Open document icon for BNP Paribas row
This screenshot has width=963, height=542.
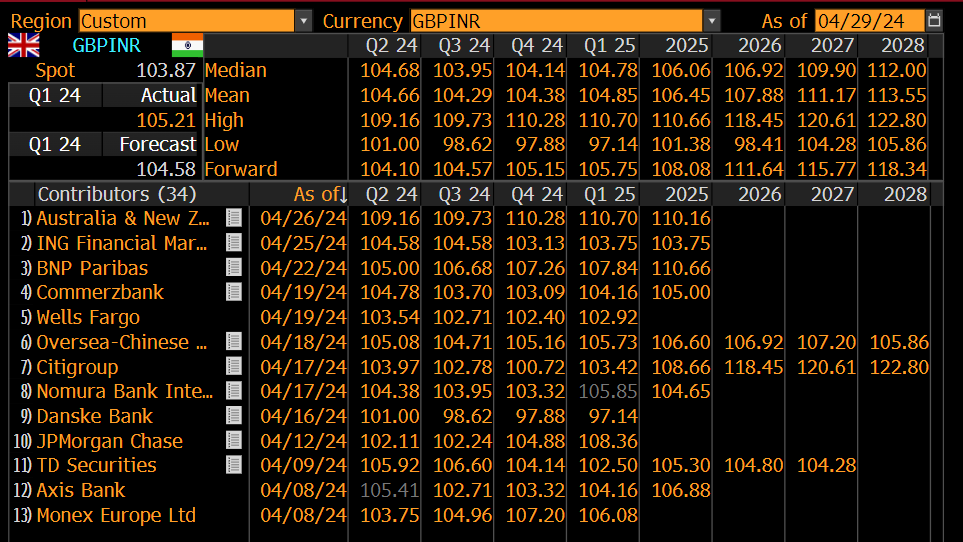click(x=233, y=268)
